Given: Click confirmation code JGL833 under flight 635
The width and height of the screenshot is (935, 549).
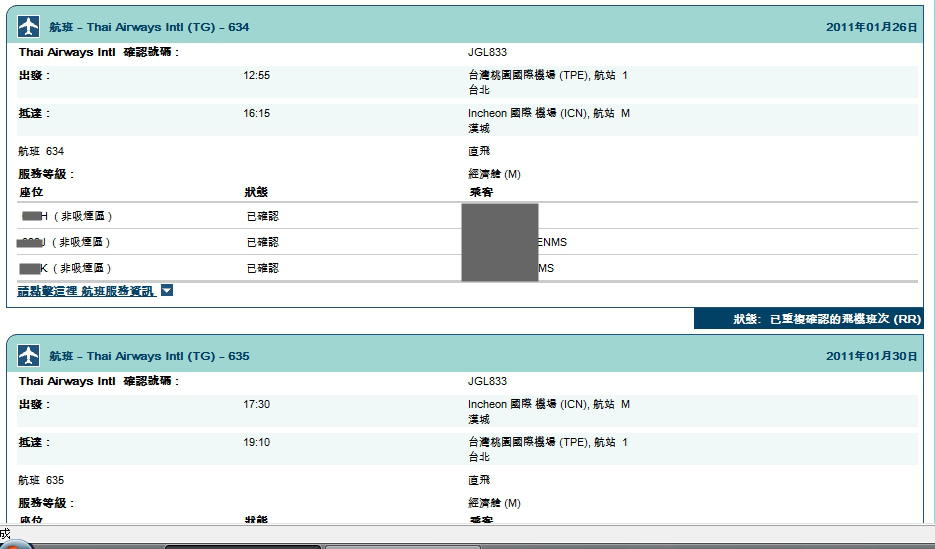Looking at the screenshot, I should (x=487, y=381).
